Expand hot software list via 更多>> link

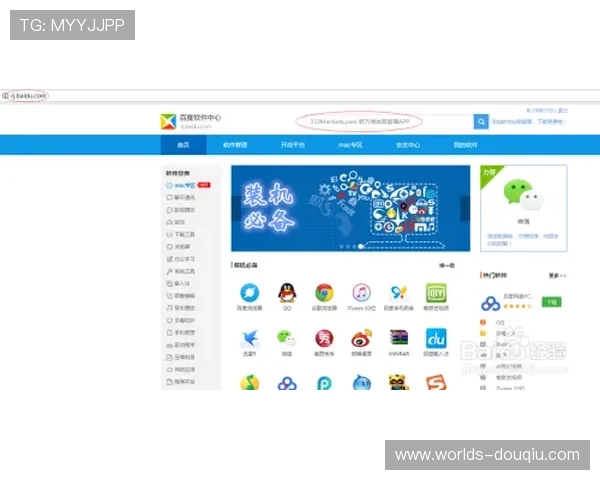(557, 275)
